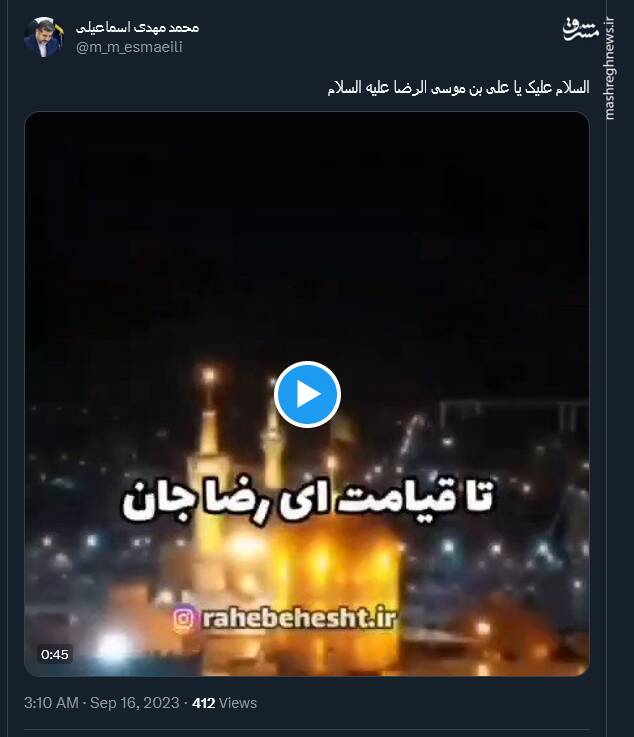This screenshot has width=634, height=737.
Task: Click the word Views under the tweet
Action: pyautogui.click(x=238, y=703)
